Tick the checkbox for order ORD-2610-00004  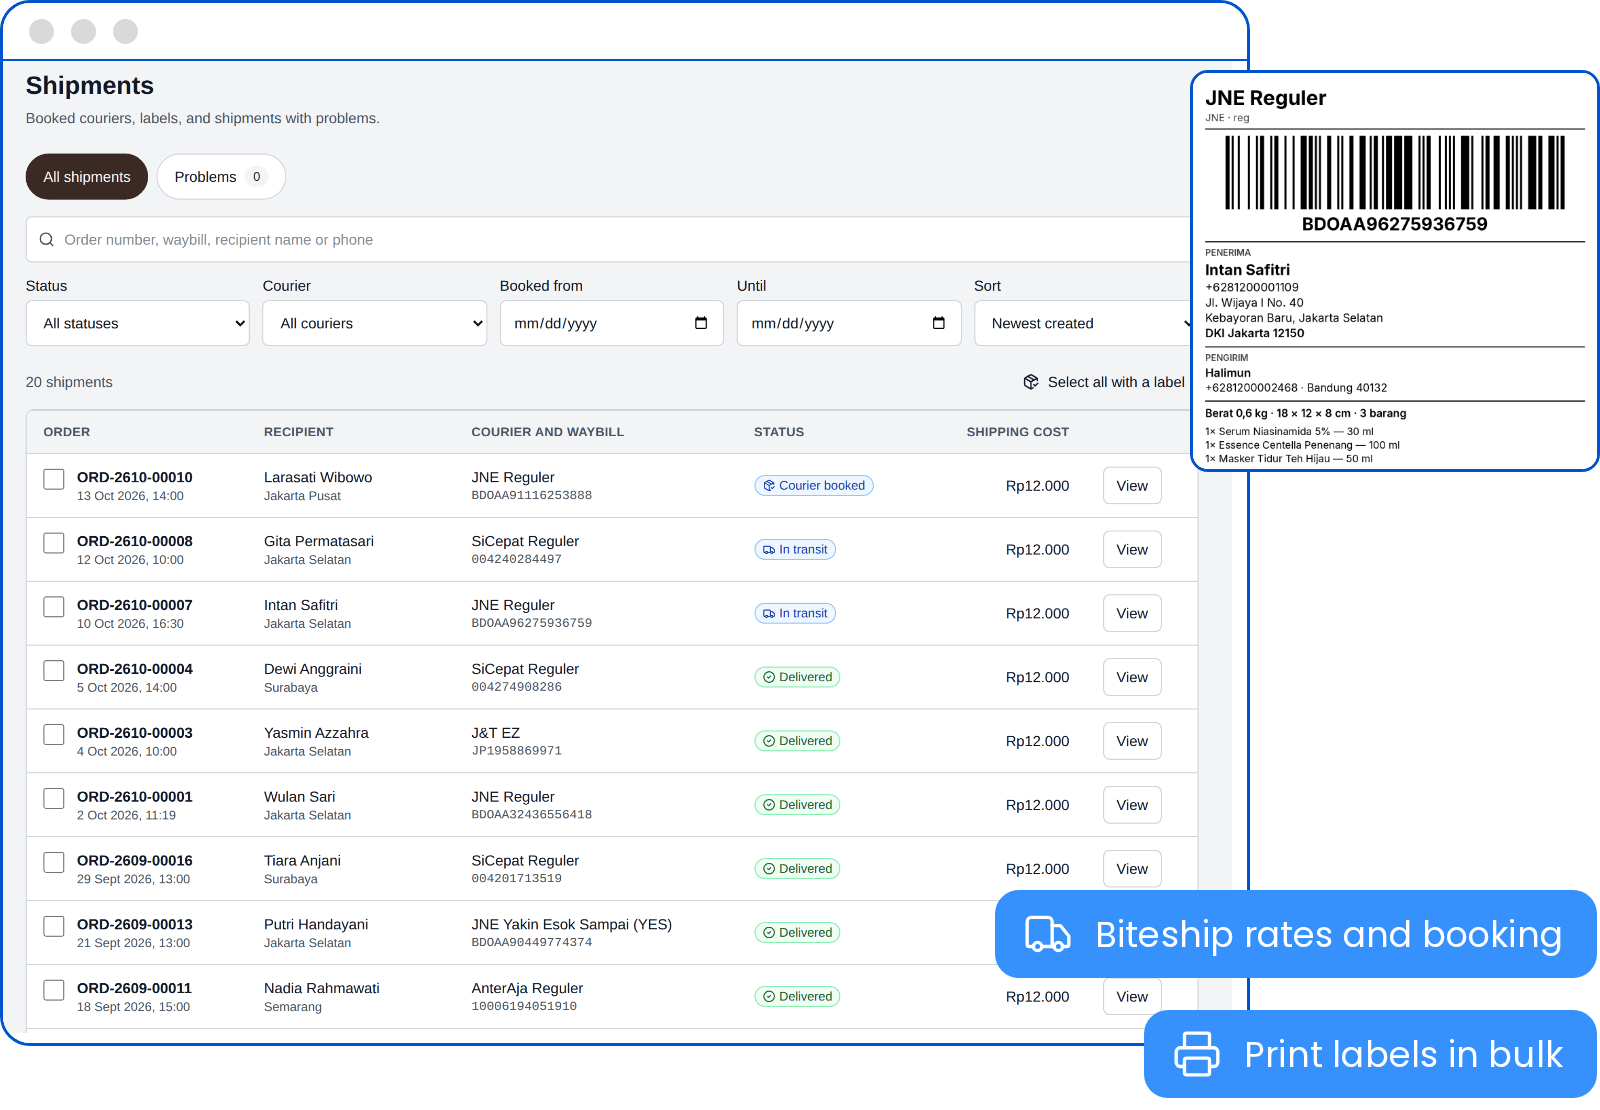coord(54,671)
